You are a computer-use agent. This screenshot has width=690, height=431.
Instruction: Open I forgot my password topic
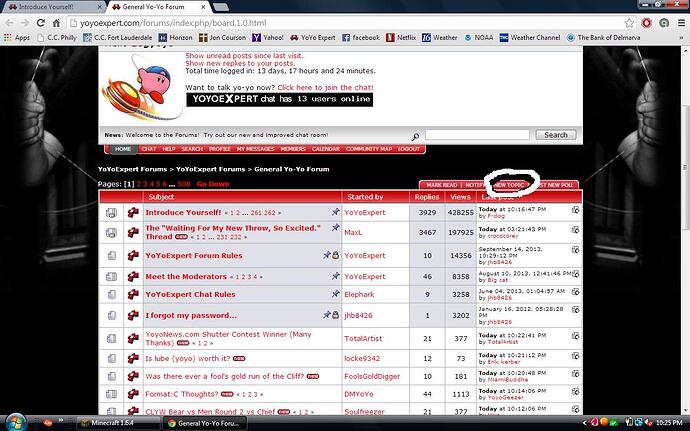point(191,315)
